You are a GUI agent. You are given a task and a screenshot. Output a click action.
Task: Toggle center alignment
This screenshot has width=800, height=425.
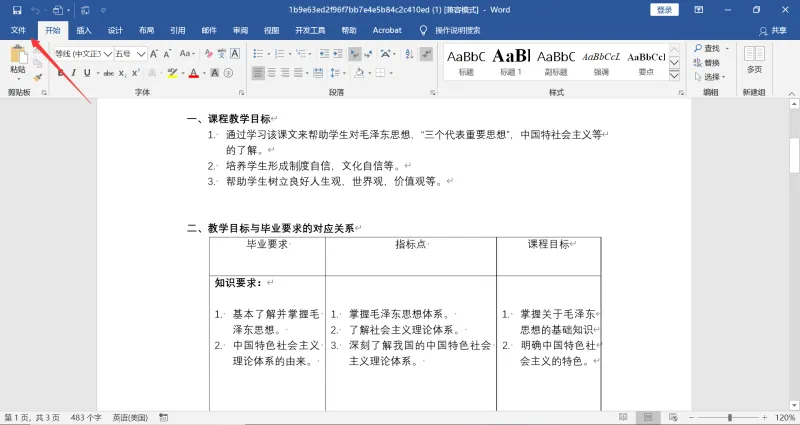pyautogui.click(x=272, y=73)
